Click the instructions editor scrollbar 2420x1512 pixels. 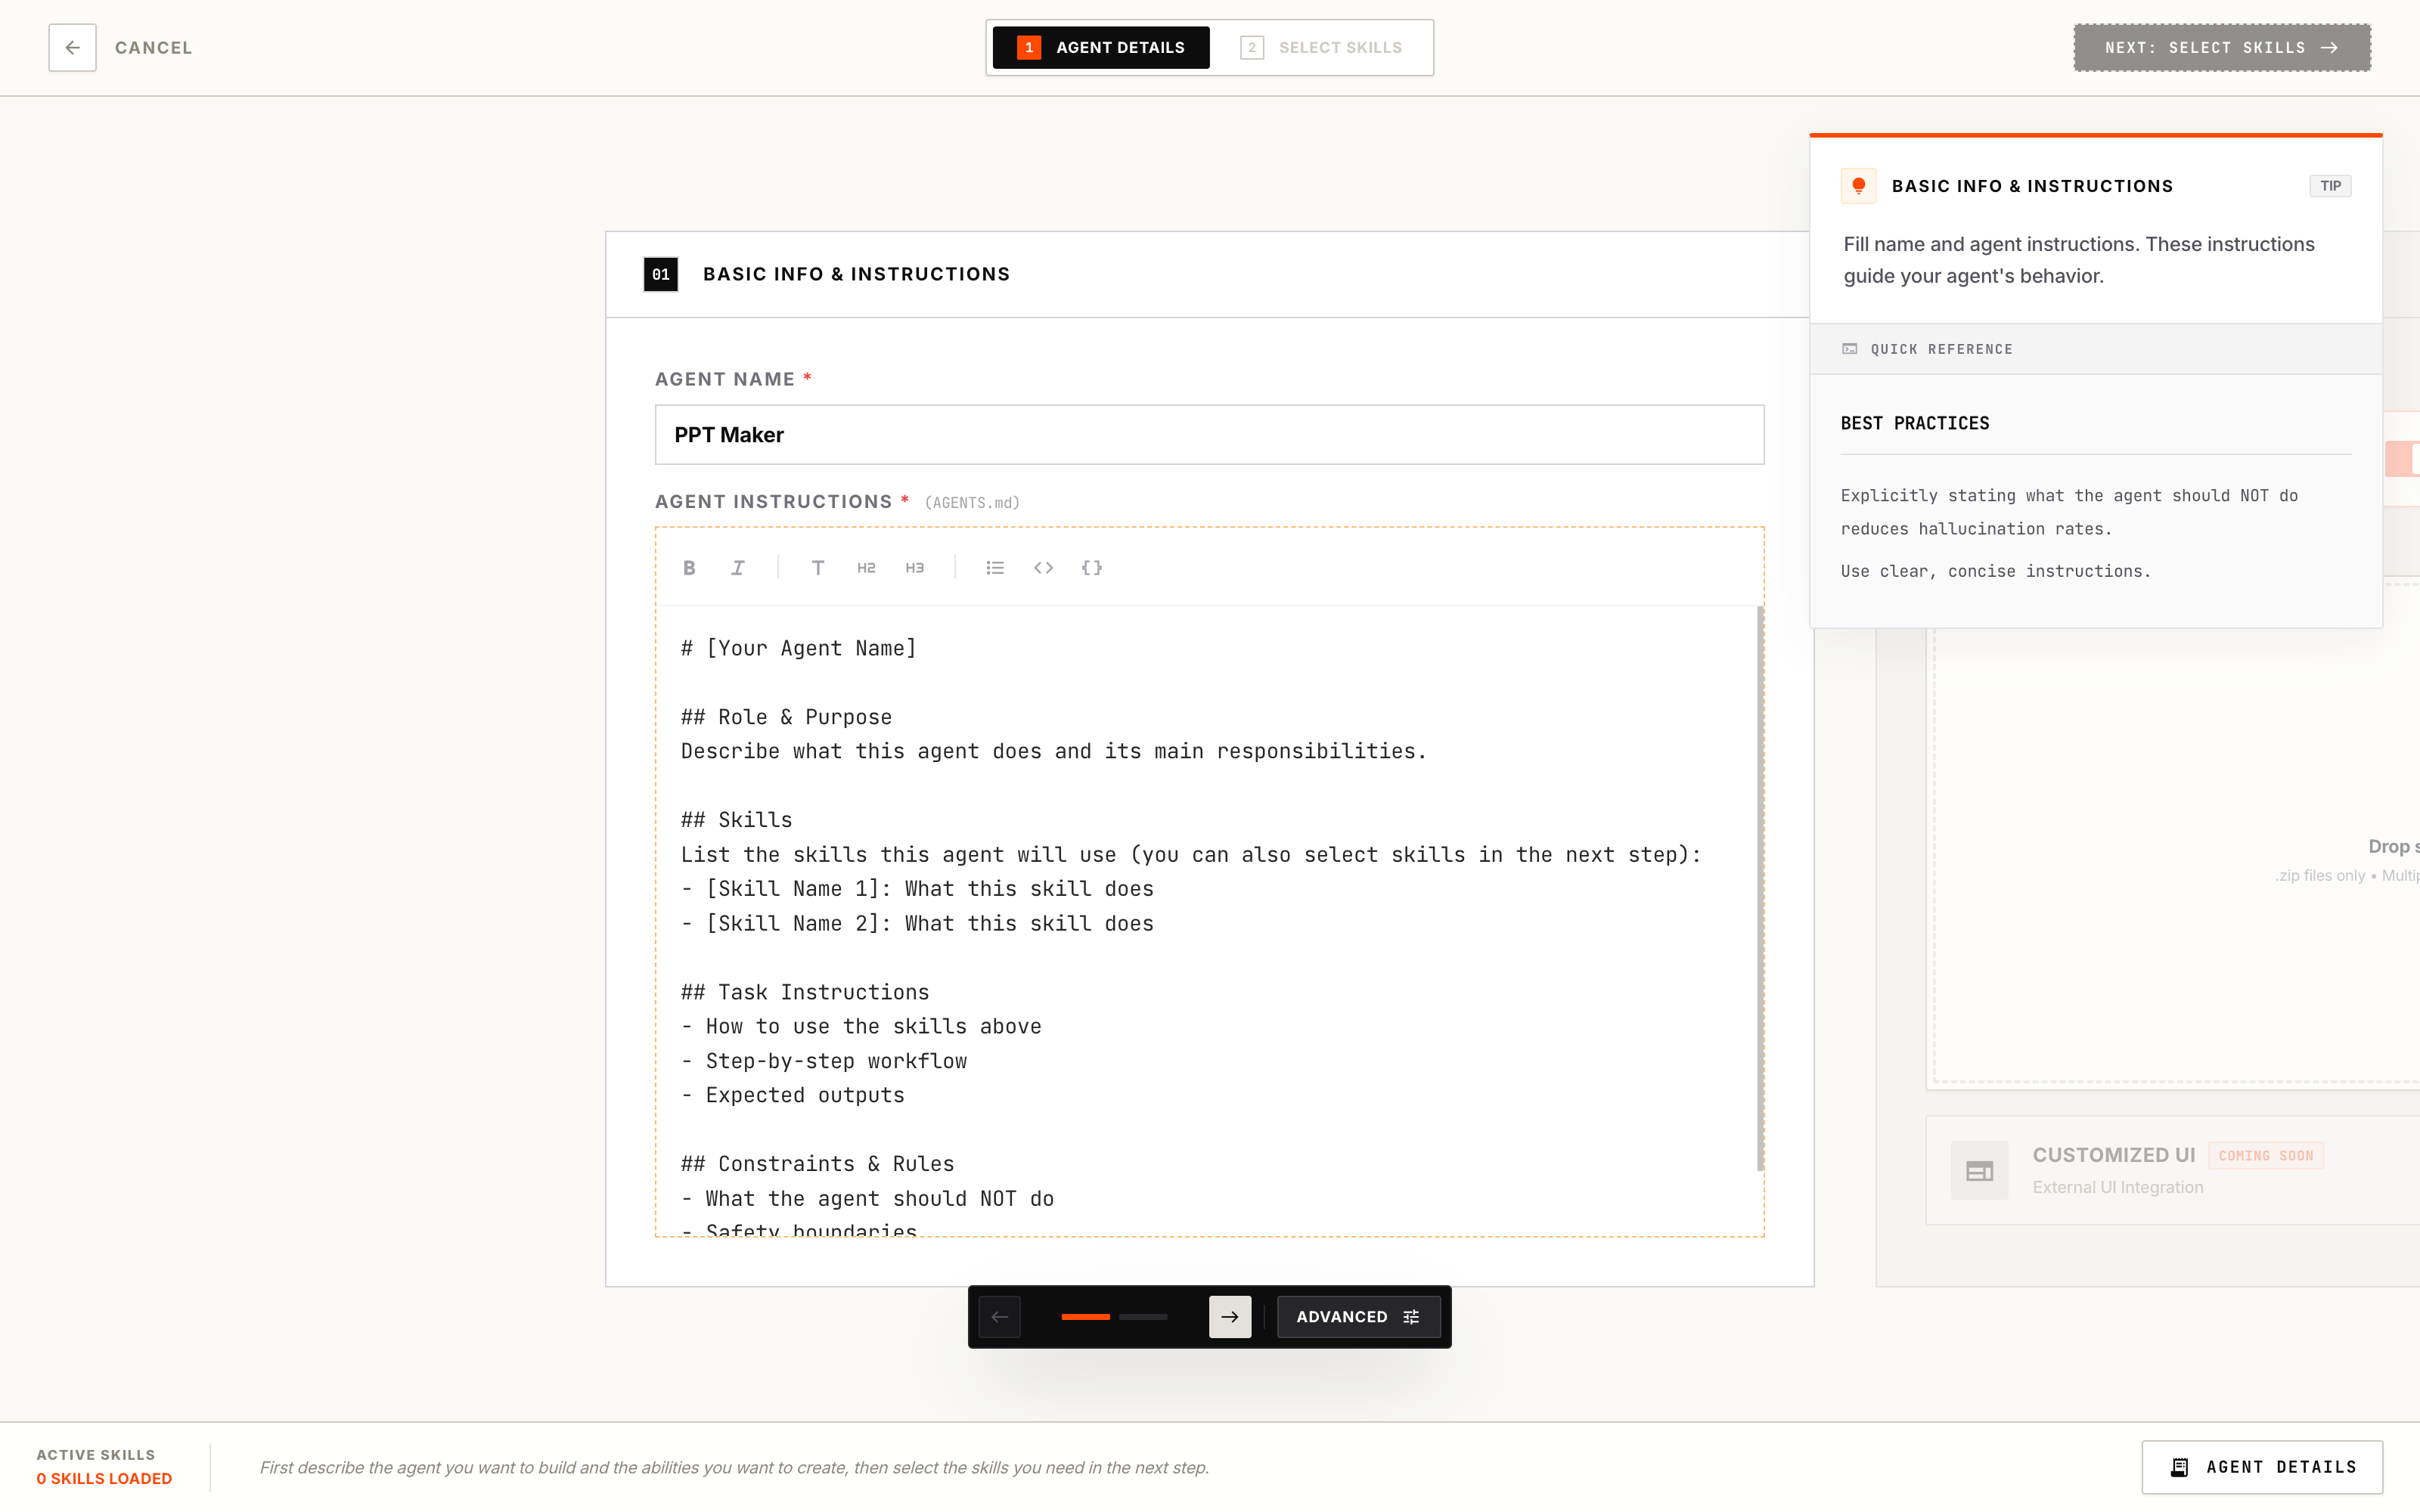point(1759,888)
